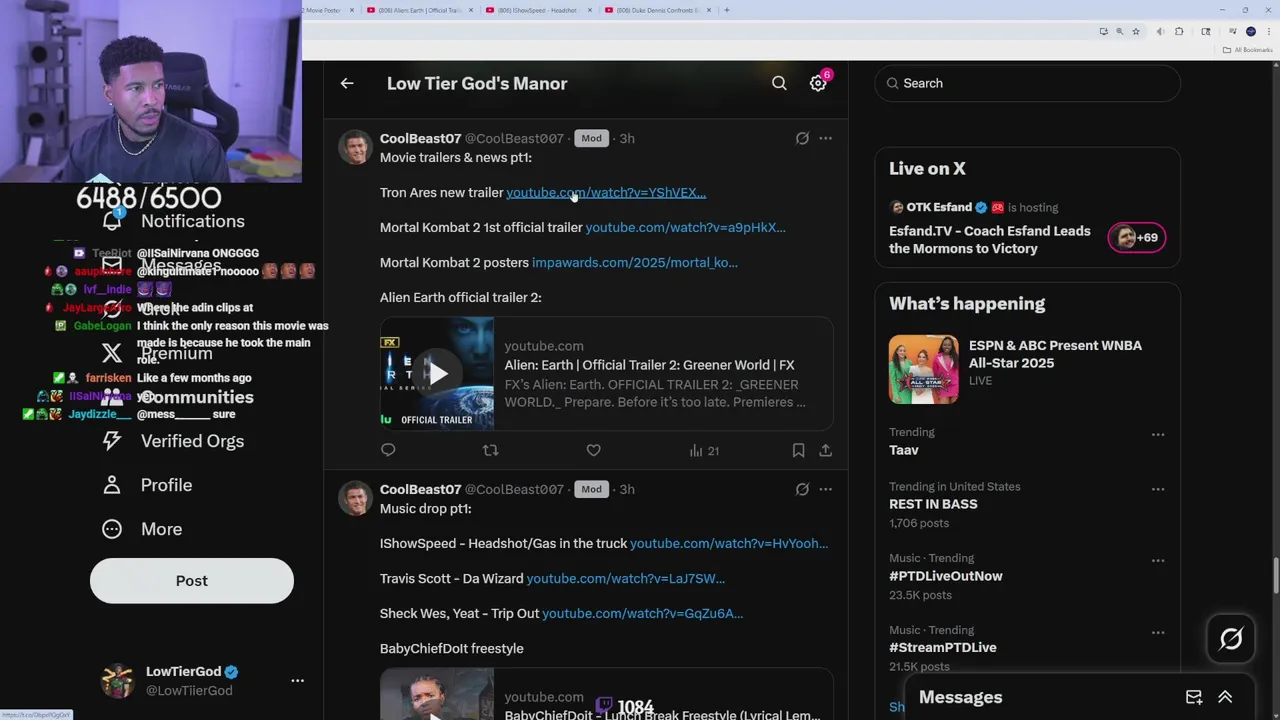Click the Post button
The image size is (1280, 720).
click(x=192, y=580)
